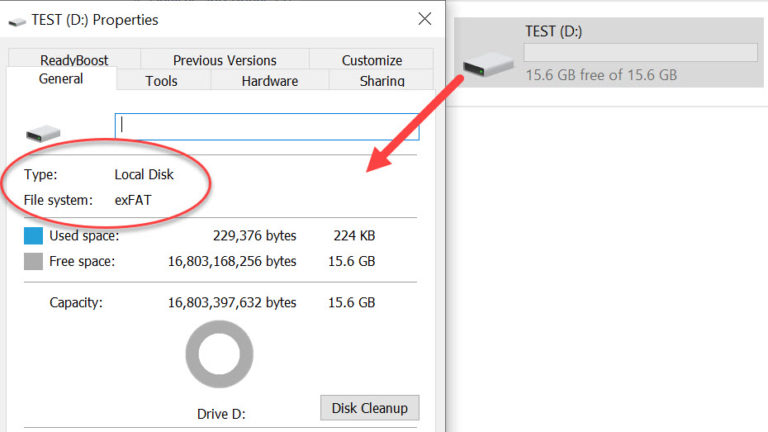Go to the Customize tab

371,60
